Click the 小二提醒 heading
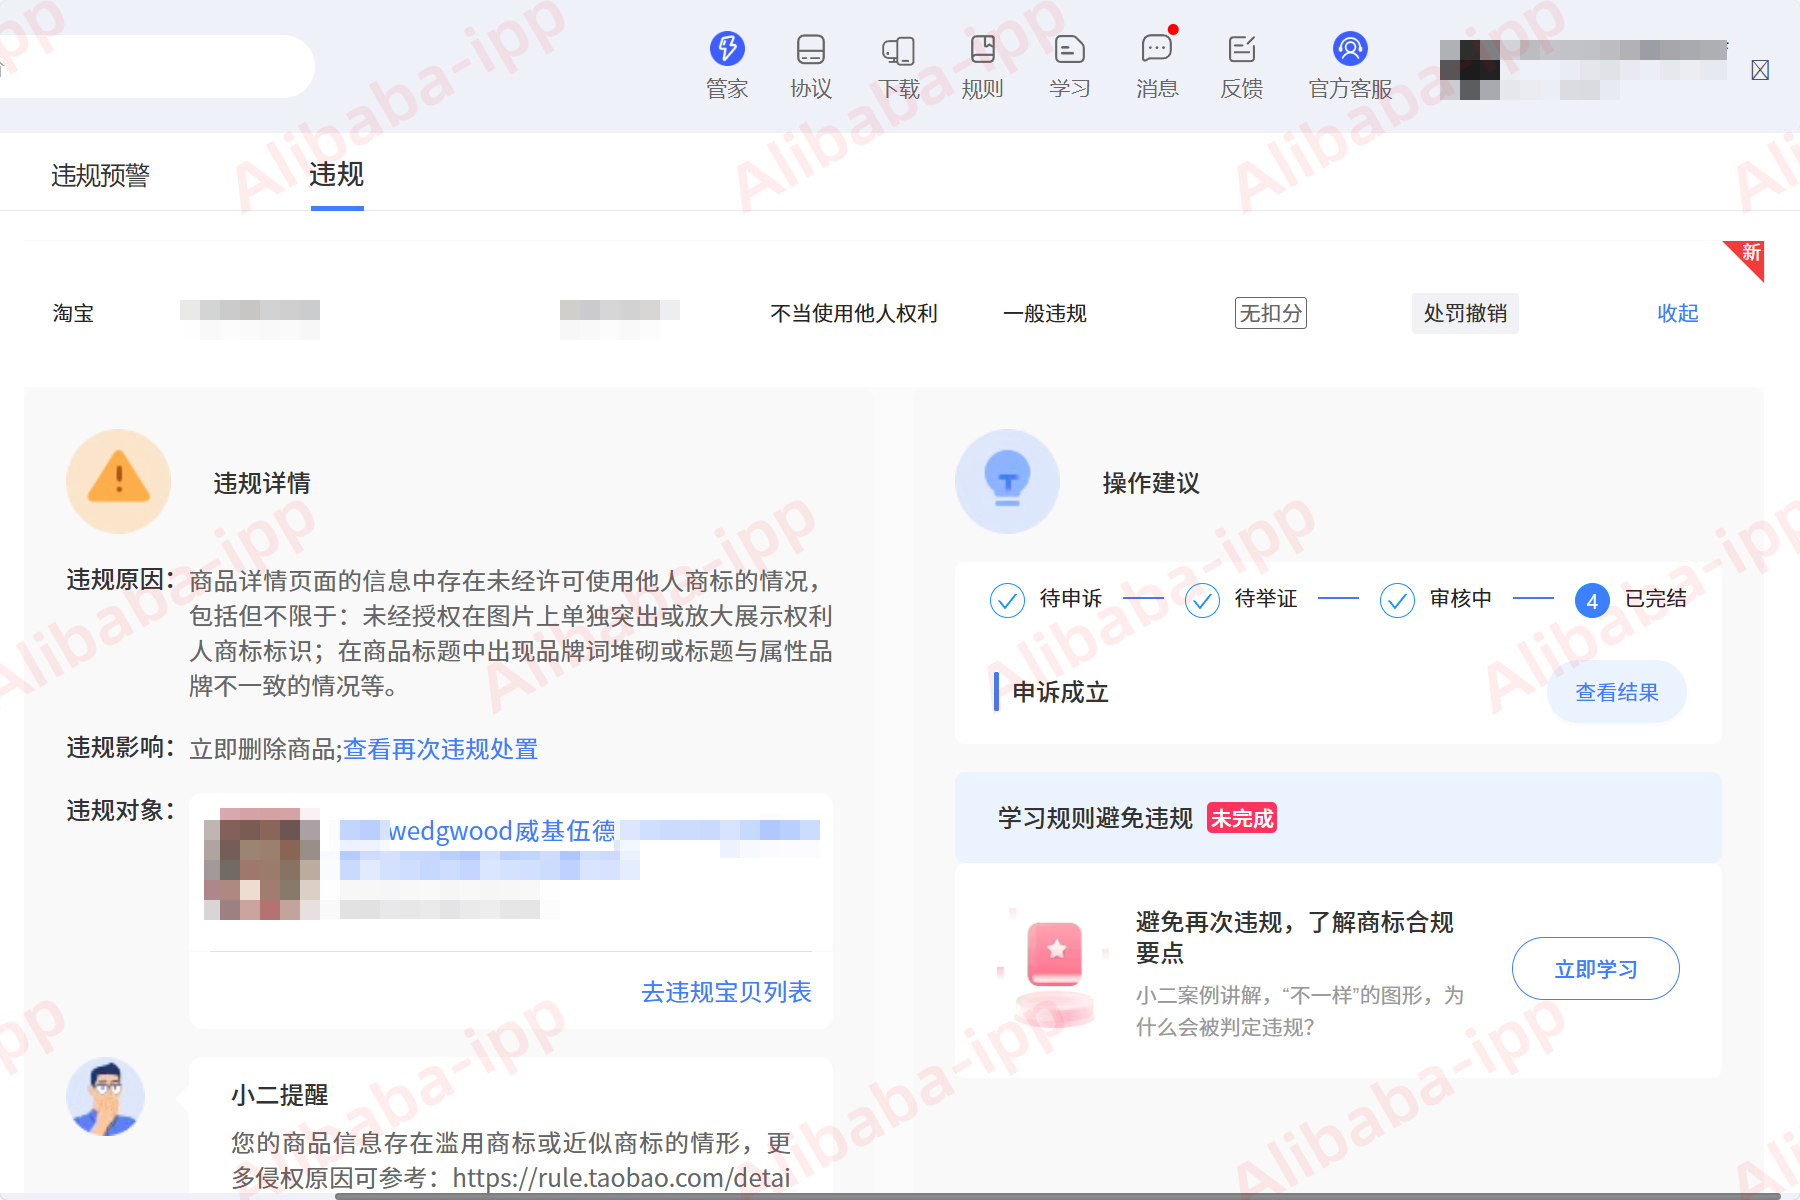 coord(280,1095)
